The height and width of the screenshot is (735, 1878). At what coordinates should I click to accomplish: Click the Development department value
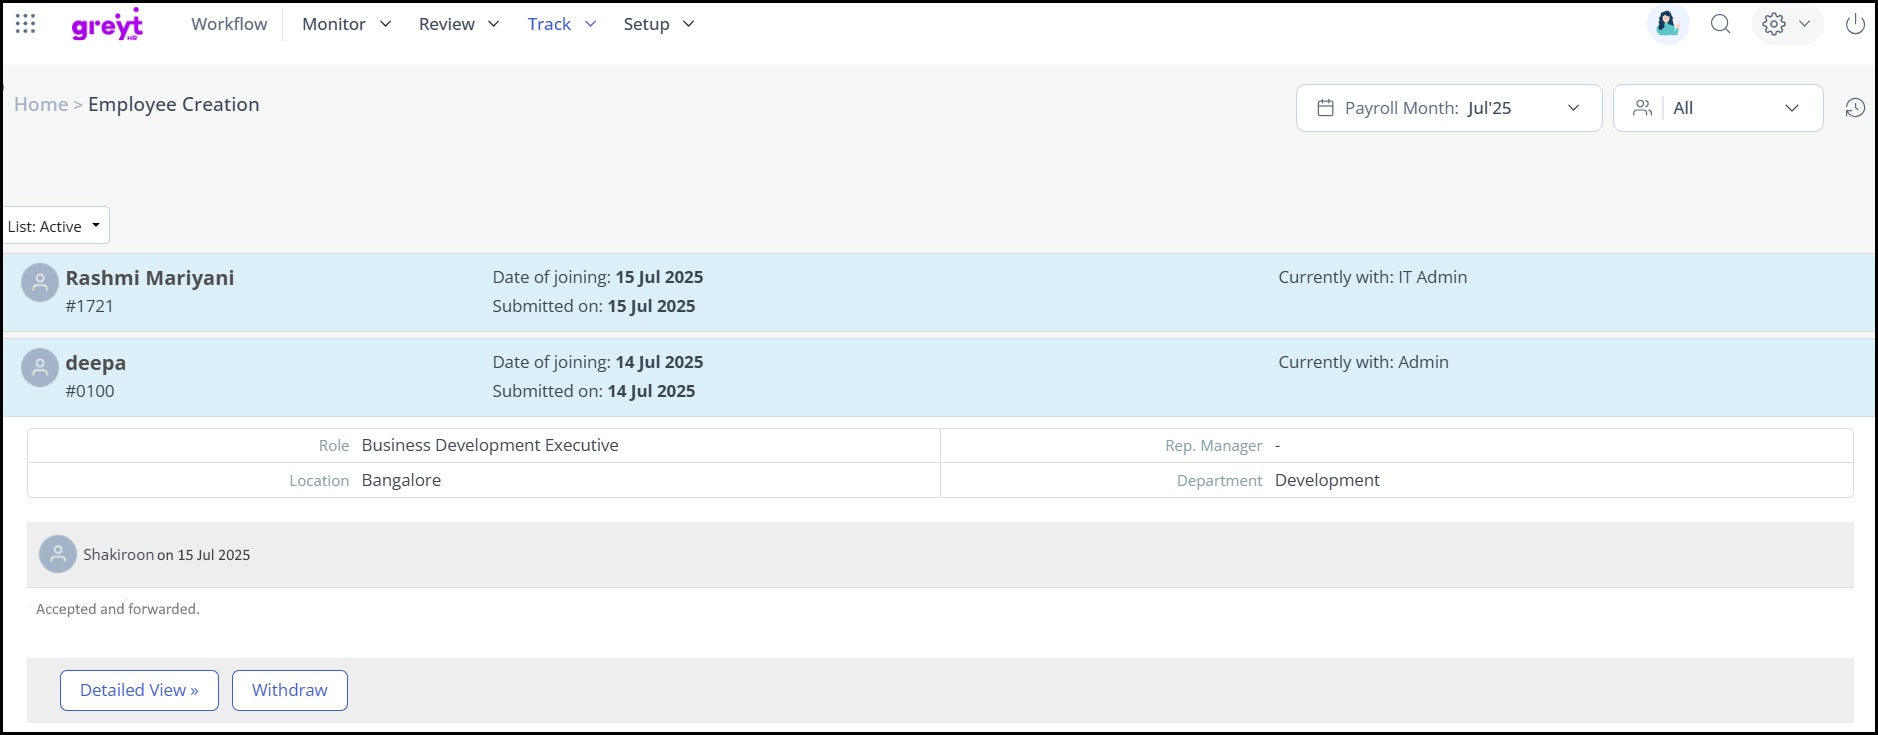coord(1327,480)
